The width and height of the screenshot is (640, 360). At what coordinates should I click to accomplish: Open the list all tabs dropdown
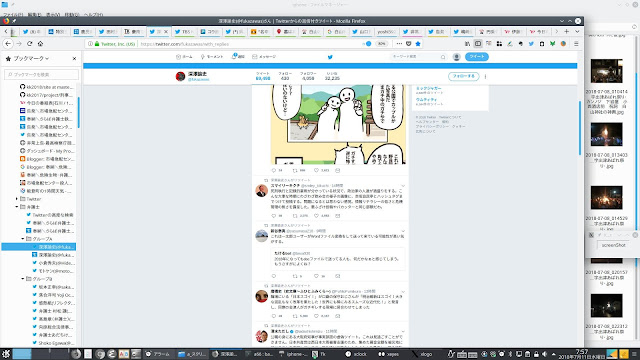[x=577, y=31]
